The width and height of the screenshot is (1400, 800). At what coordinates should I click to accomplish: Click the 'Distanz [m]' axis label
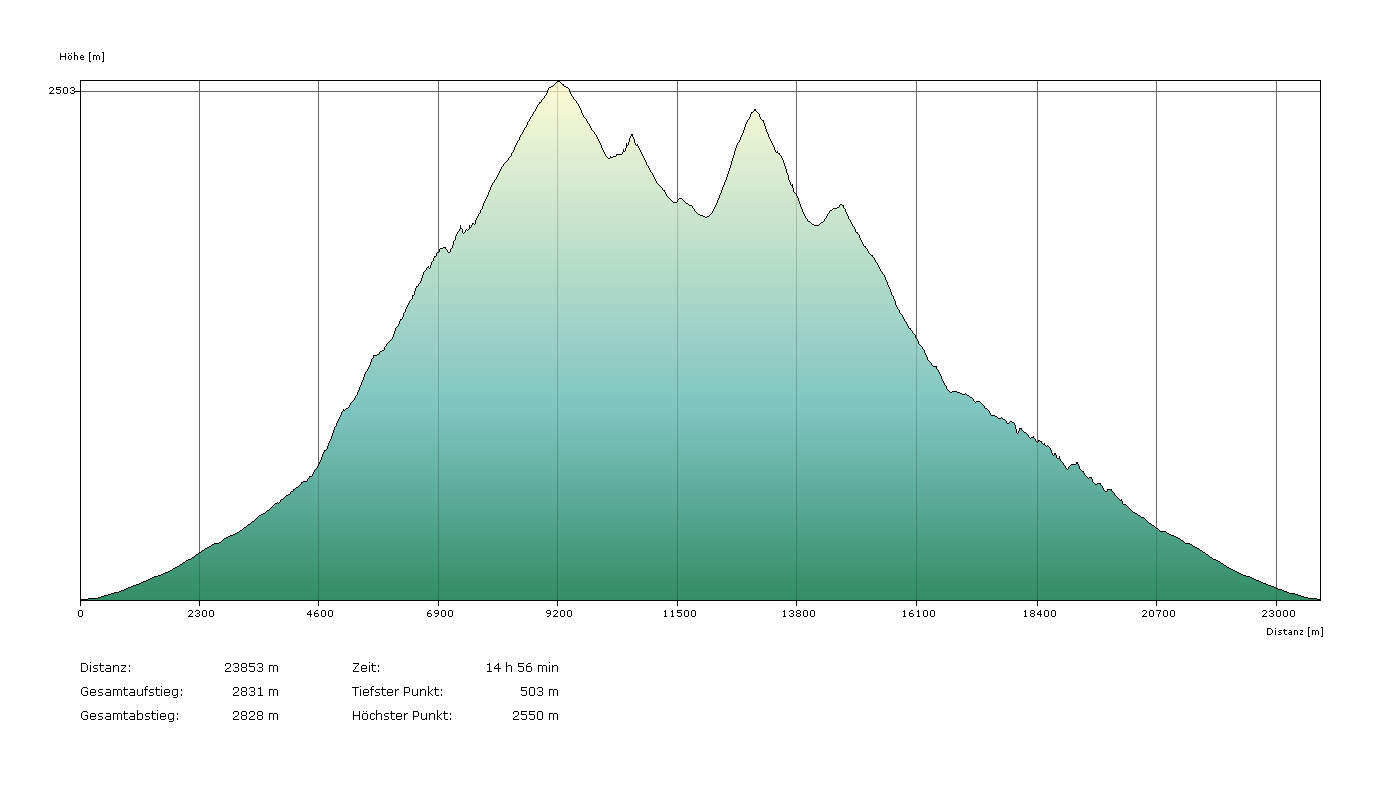(x=1294, y=631)
